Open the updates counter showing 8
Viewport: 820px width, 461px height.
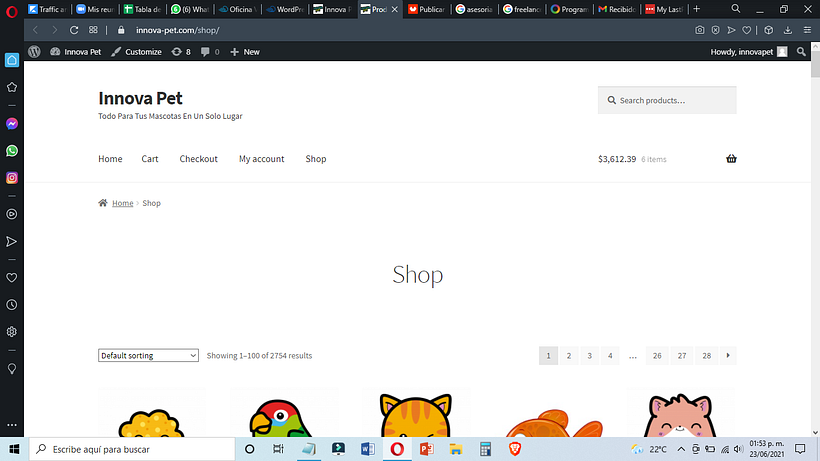tap(181, 52)
